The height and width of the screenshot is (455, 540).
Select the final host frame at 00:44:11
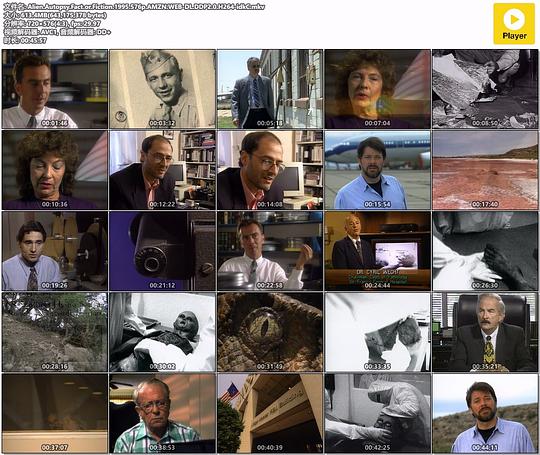[485, 413]
